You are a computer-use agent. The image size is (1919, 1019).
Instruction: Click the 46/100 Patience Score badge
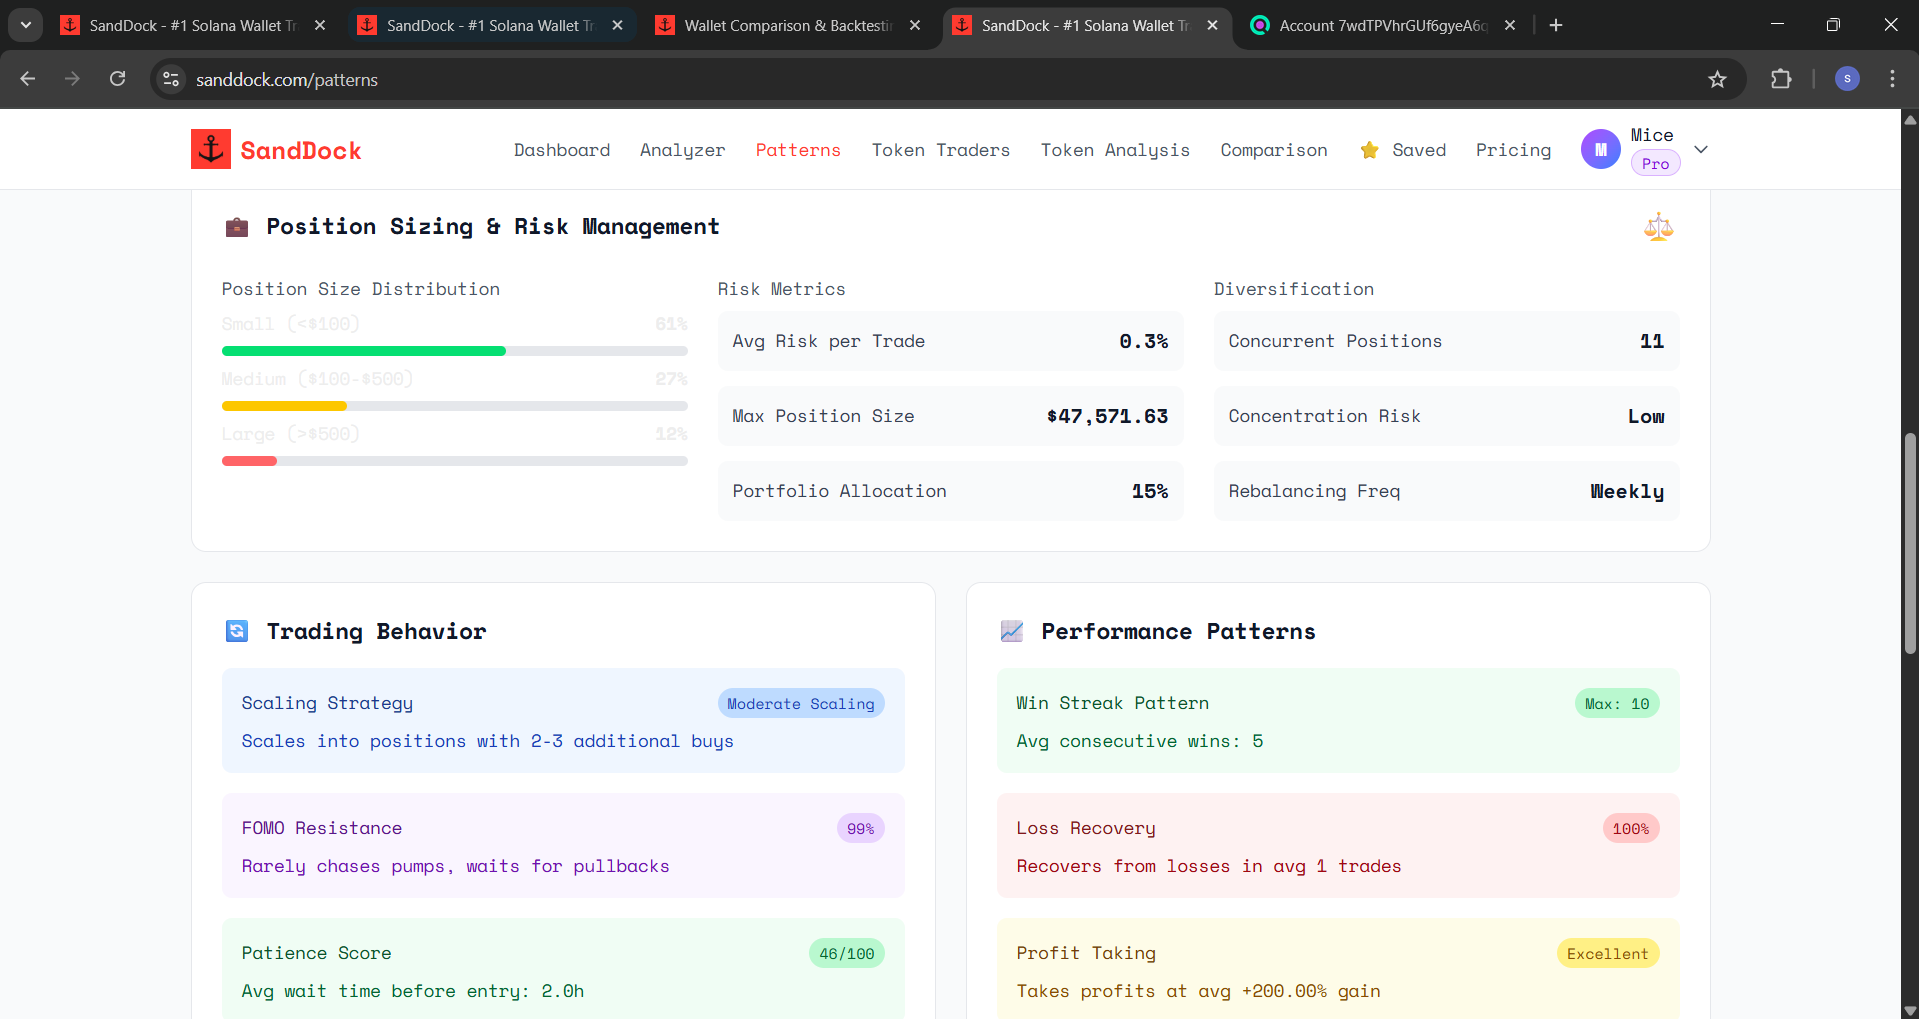(x=846, y=953)
